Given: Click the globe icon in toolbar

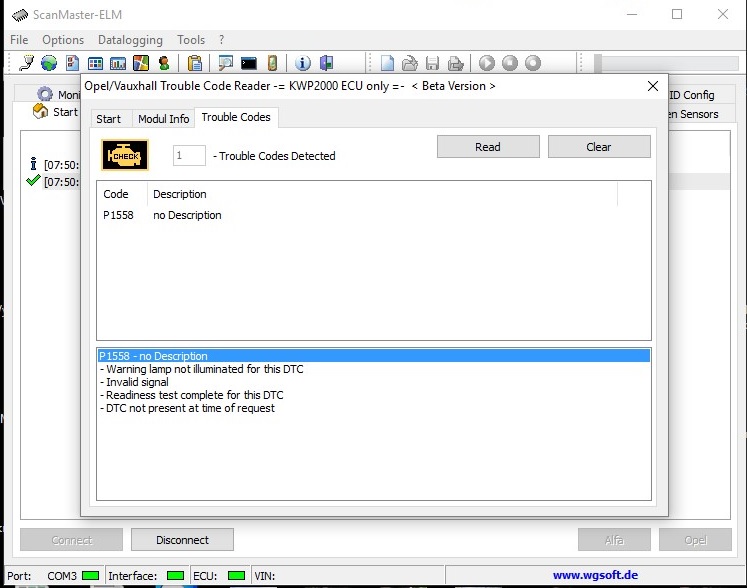Looking at the screenshot, I should 49,63.
